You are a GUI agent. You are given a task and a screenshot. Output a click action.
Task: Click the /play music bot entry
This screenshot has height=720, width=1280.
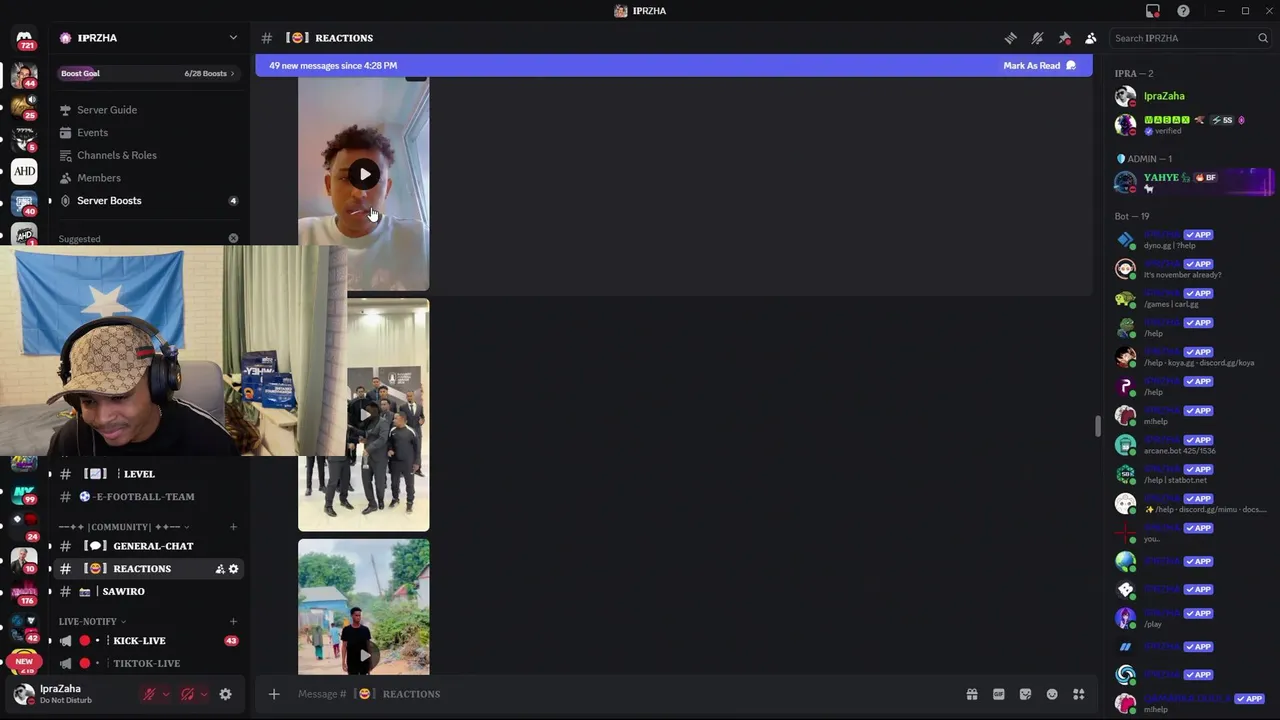tap(1192, 618)
